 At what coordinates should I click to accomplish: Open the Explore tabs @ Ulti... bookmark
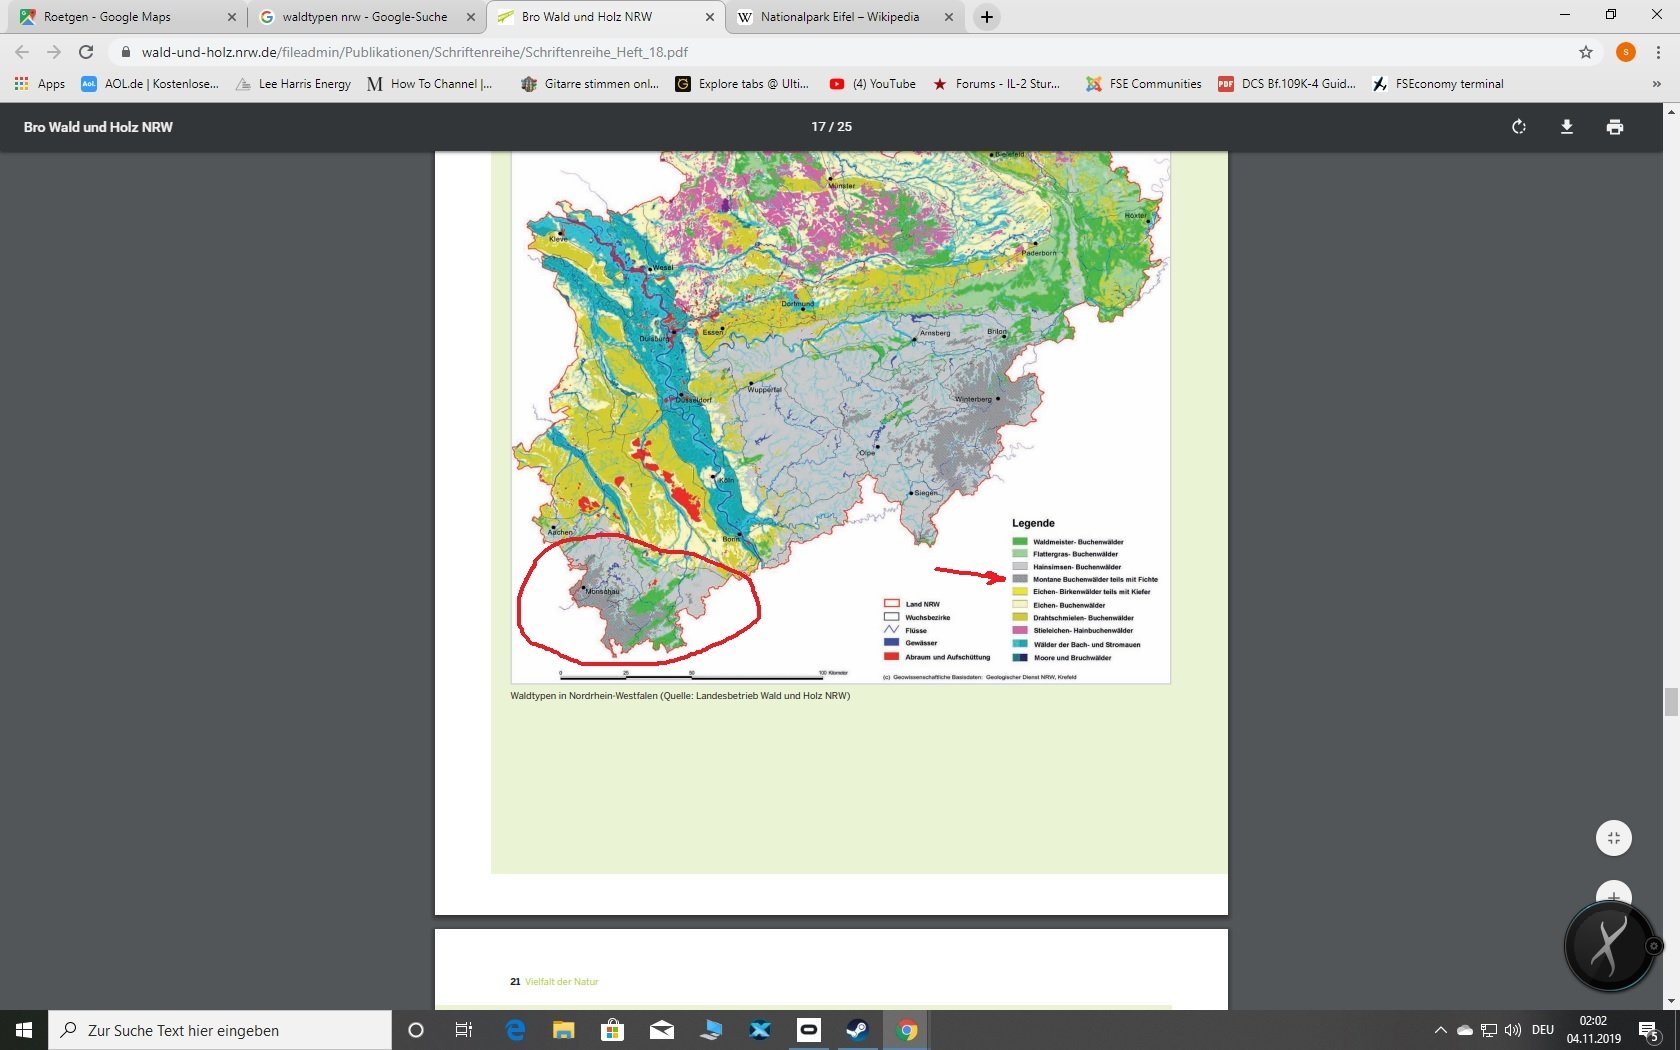(x=742, y=84)
